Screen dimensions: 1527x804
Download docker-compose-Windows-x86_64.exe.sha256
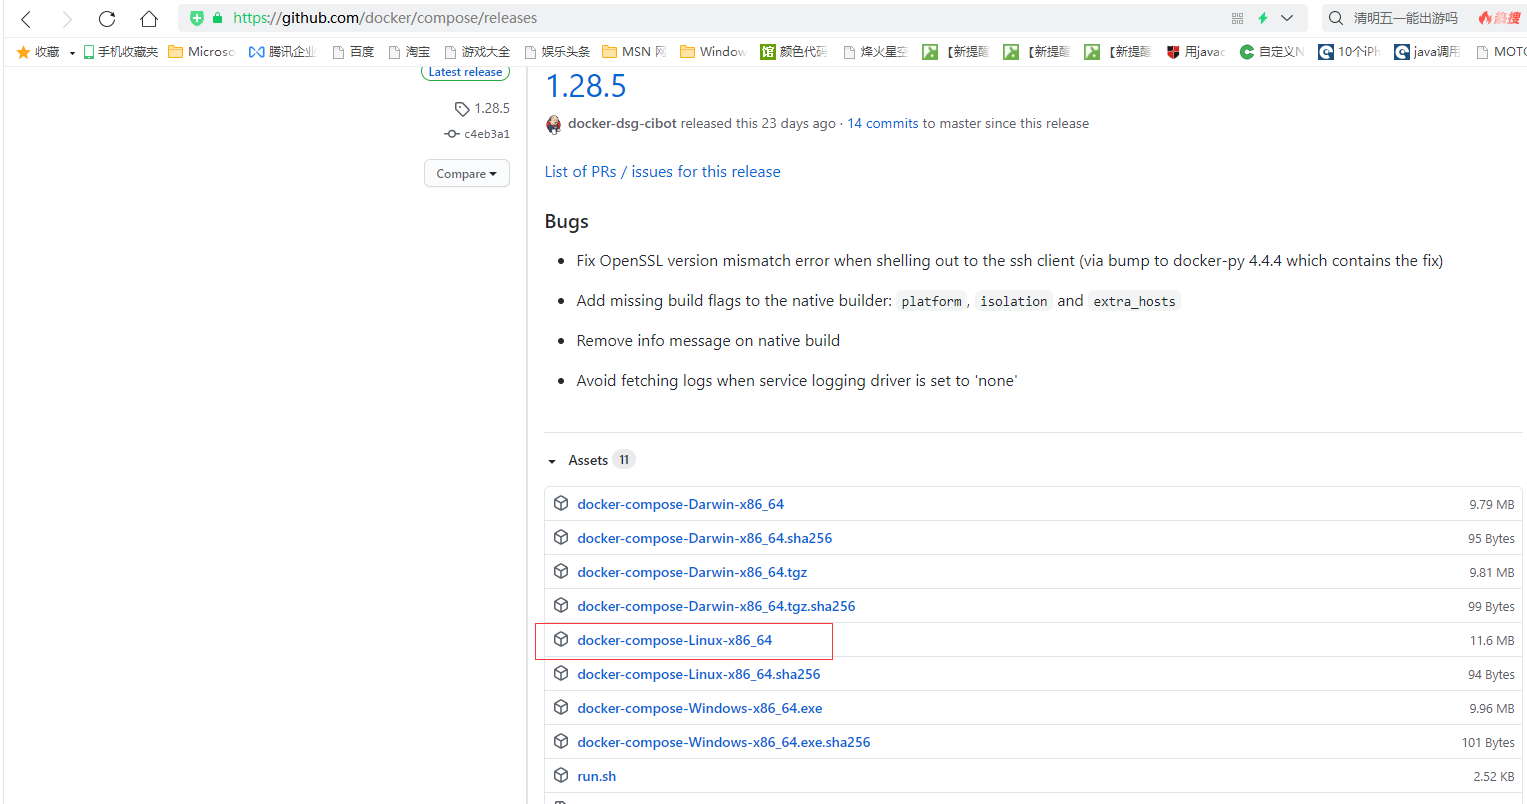pos(723,742)
